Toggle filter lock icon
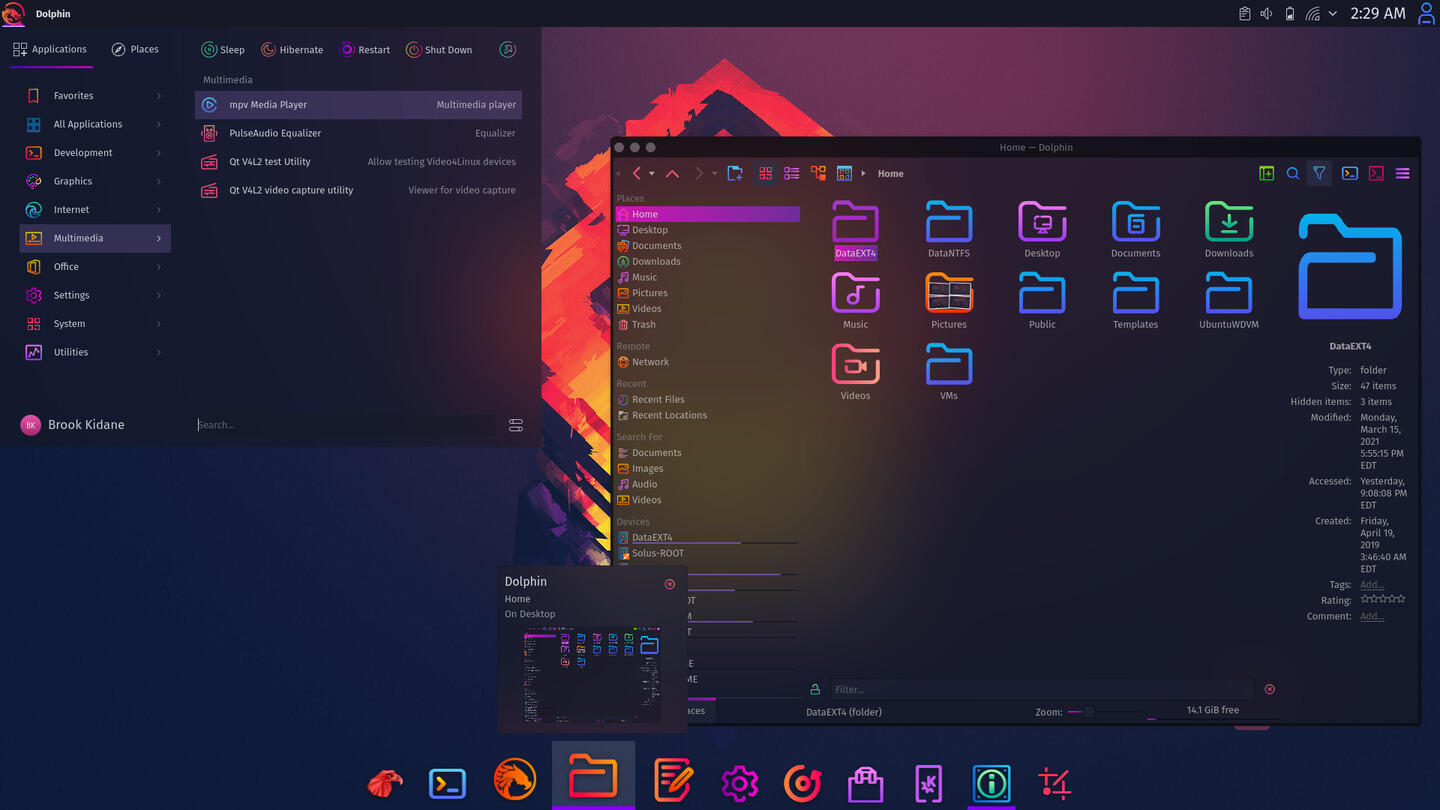 point(815,689)
